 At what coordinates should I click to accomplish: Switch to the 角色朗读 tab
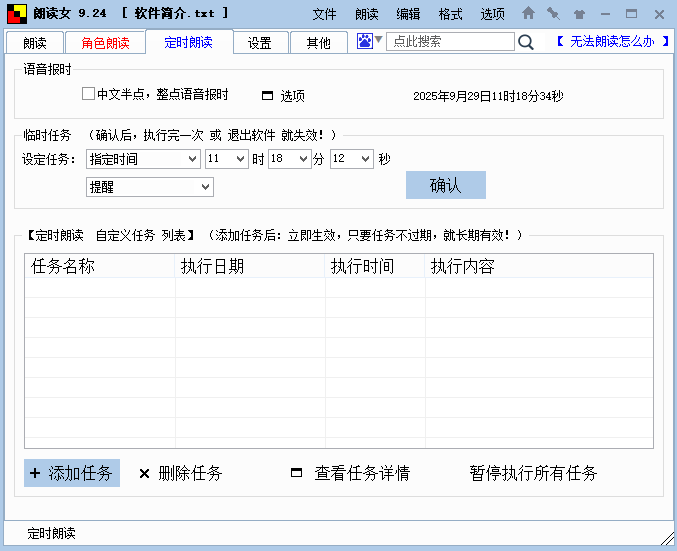(105, 43)
